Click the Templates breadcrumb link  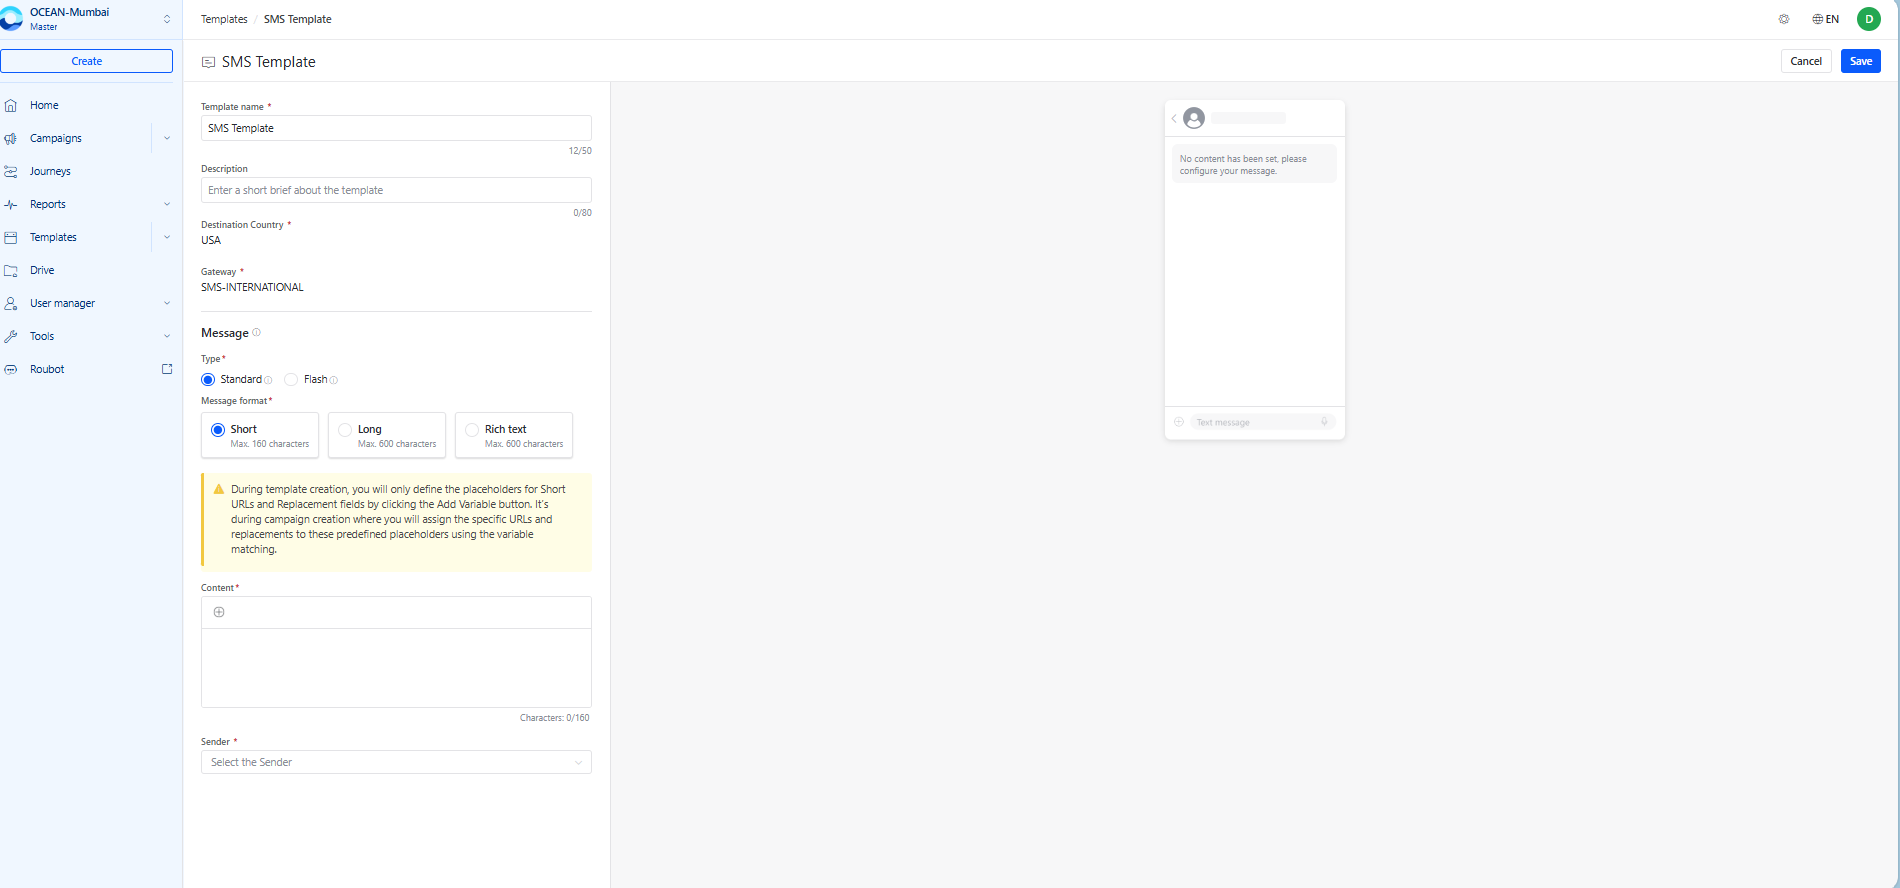coord(224,19)
